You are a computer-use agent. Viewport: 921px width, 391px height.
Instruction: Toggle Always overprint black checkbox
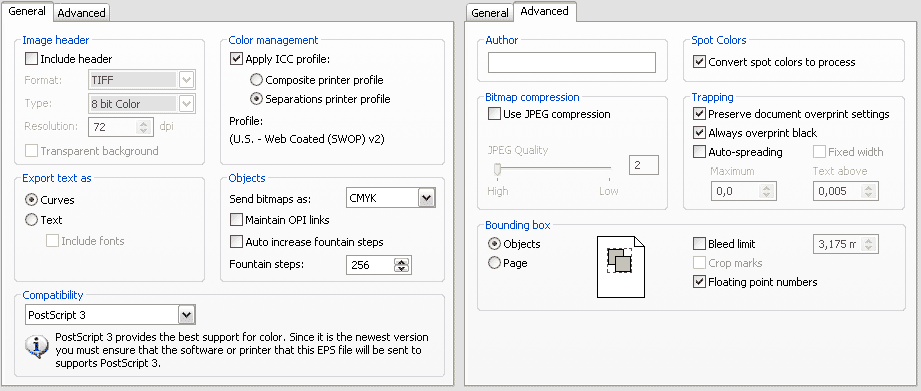tap(699, 133)
